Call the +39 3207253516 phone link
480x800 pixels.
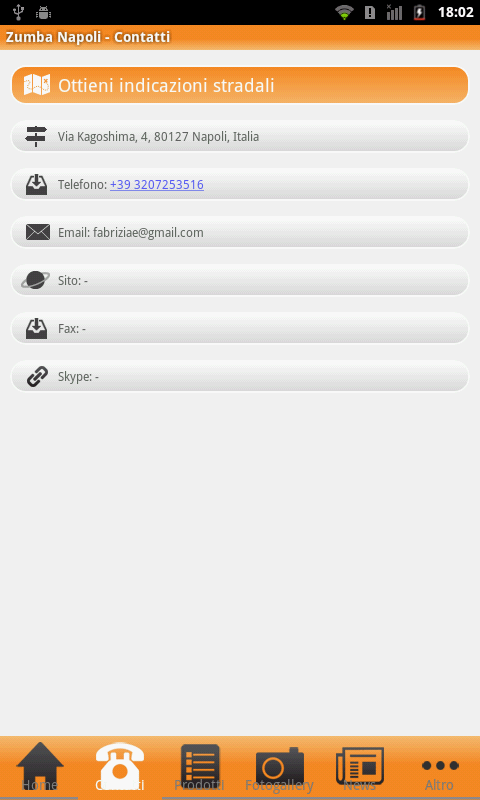[157, 185]
